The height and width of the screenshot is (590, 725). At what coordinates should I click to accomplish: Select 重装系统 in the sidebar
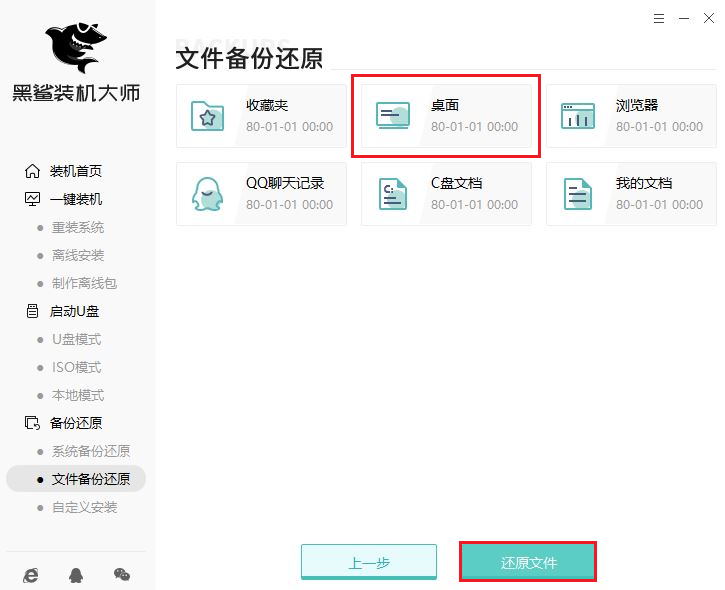[78, 227]
